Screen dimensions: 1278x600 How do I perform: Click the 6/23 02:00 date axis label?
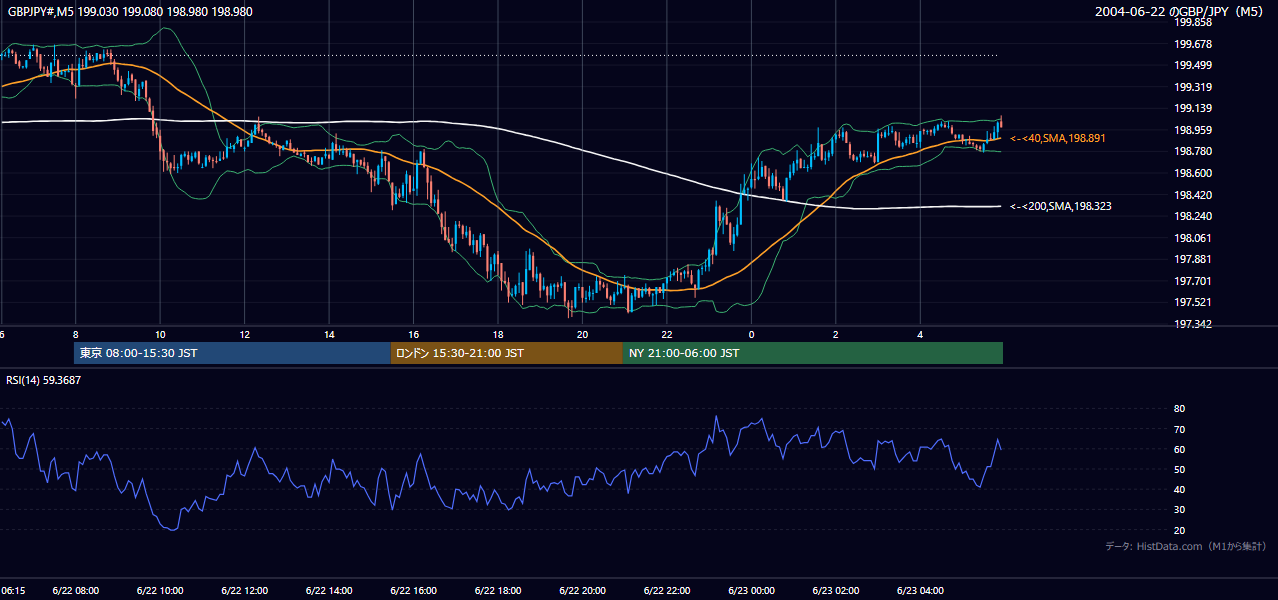836,591
